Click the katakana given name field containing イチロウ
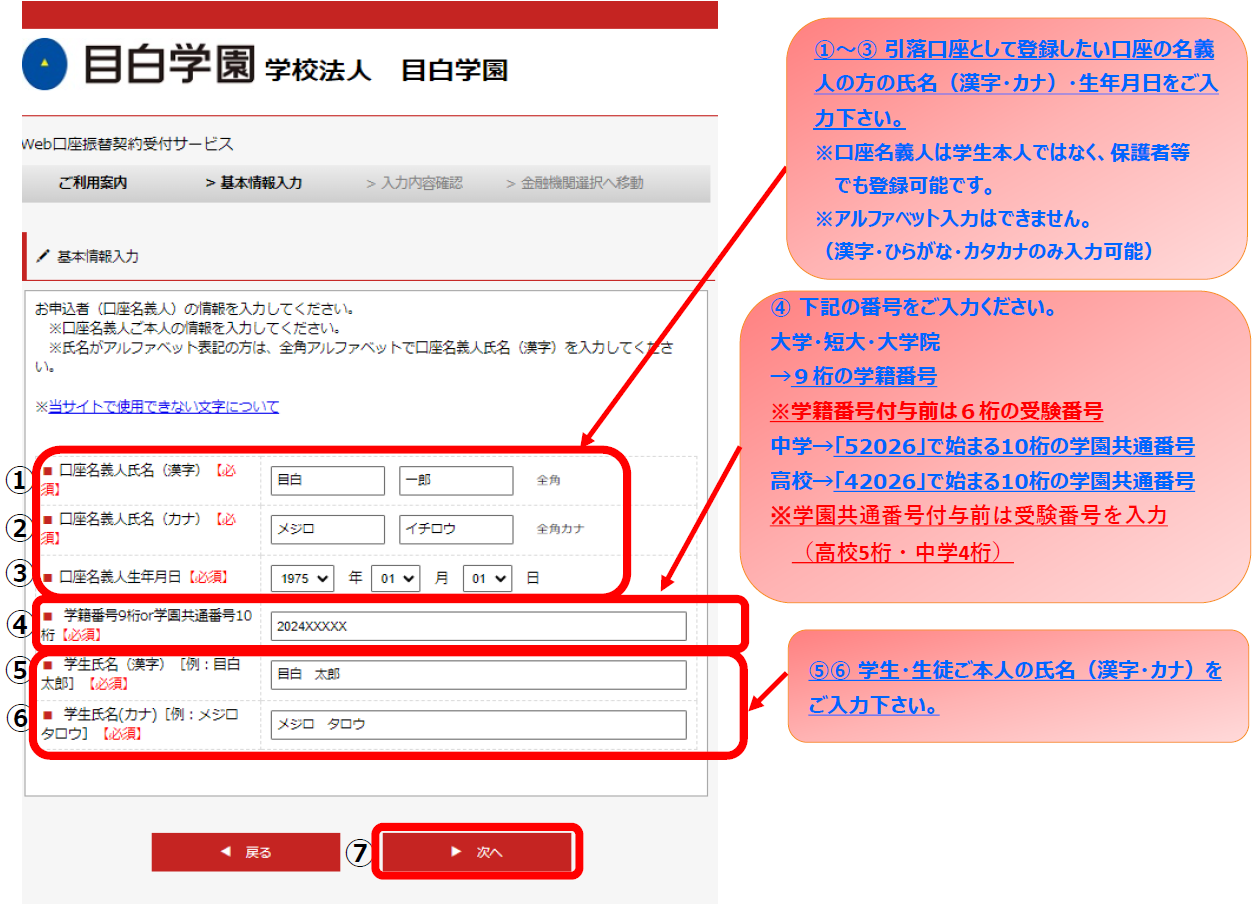1260x909 pixels. [456, 529]
